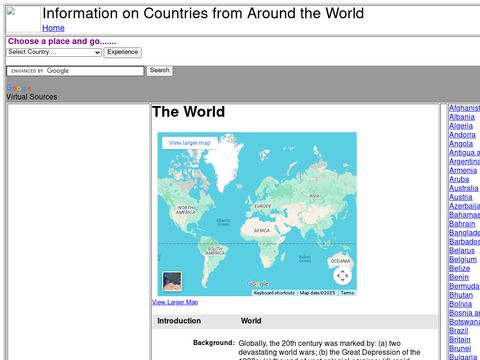Open the Home link
Screen dimensions: 480x360
pyautogui.click(x=53, y=28)
